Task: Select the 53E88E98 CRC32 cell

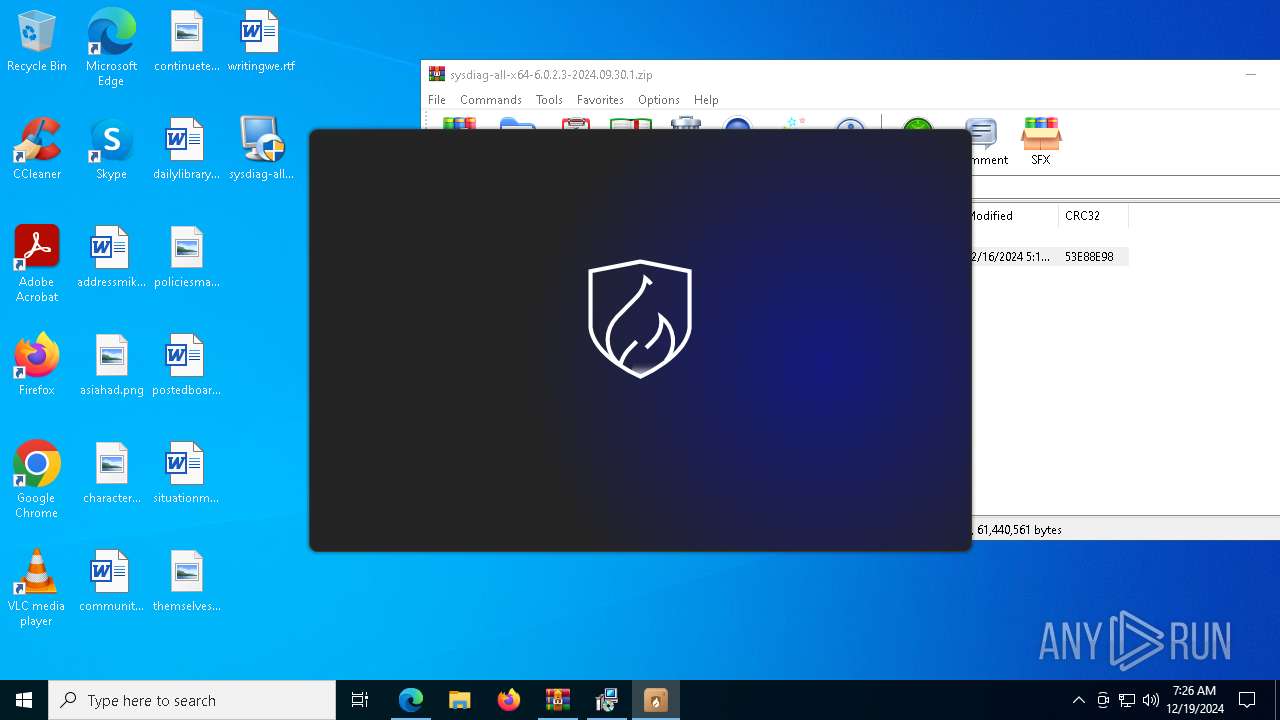Action: [x=1089, y=257]
